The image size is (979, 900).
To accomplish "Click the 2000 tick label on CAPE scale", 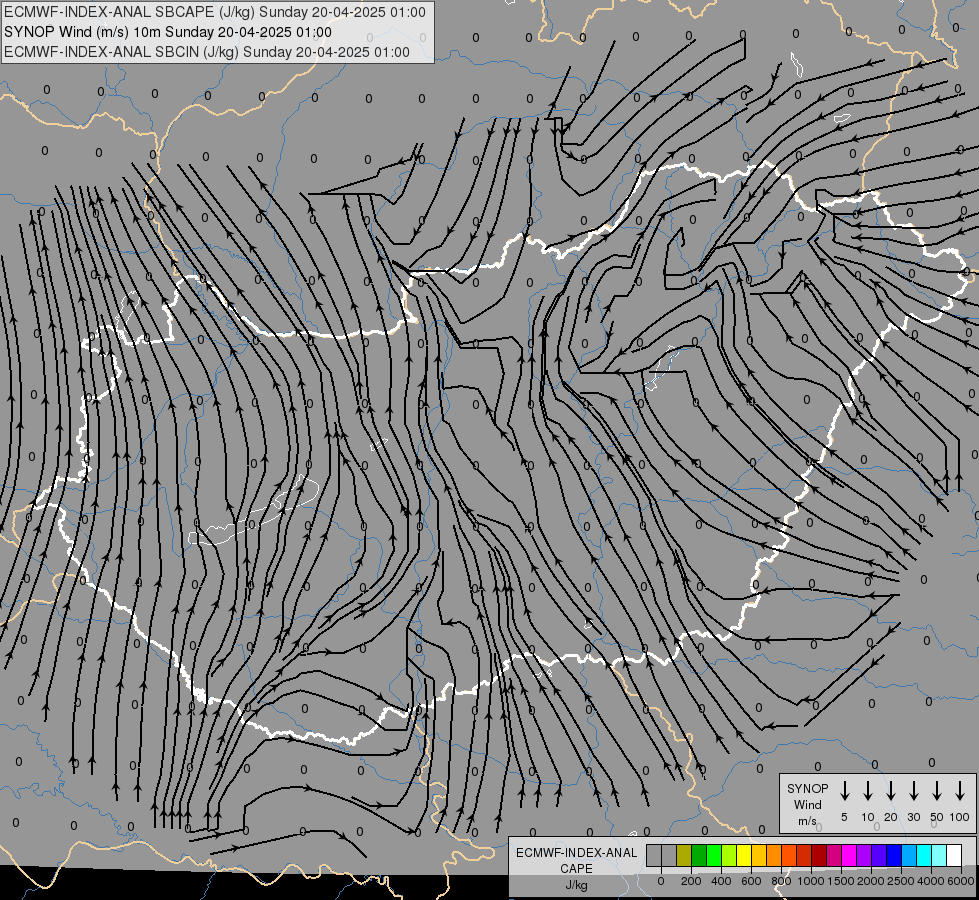I will click(x=871, y=881).
